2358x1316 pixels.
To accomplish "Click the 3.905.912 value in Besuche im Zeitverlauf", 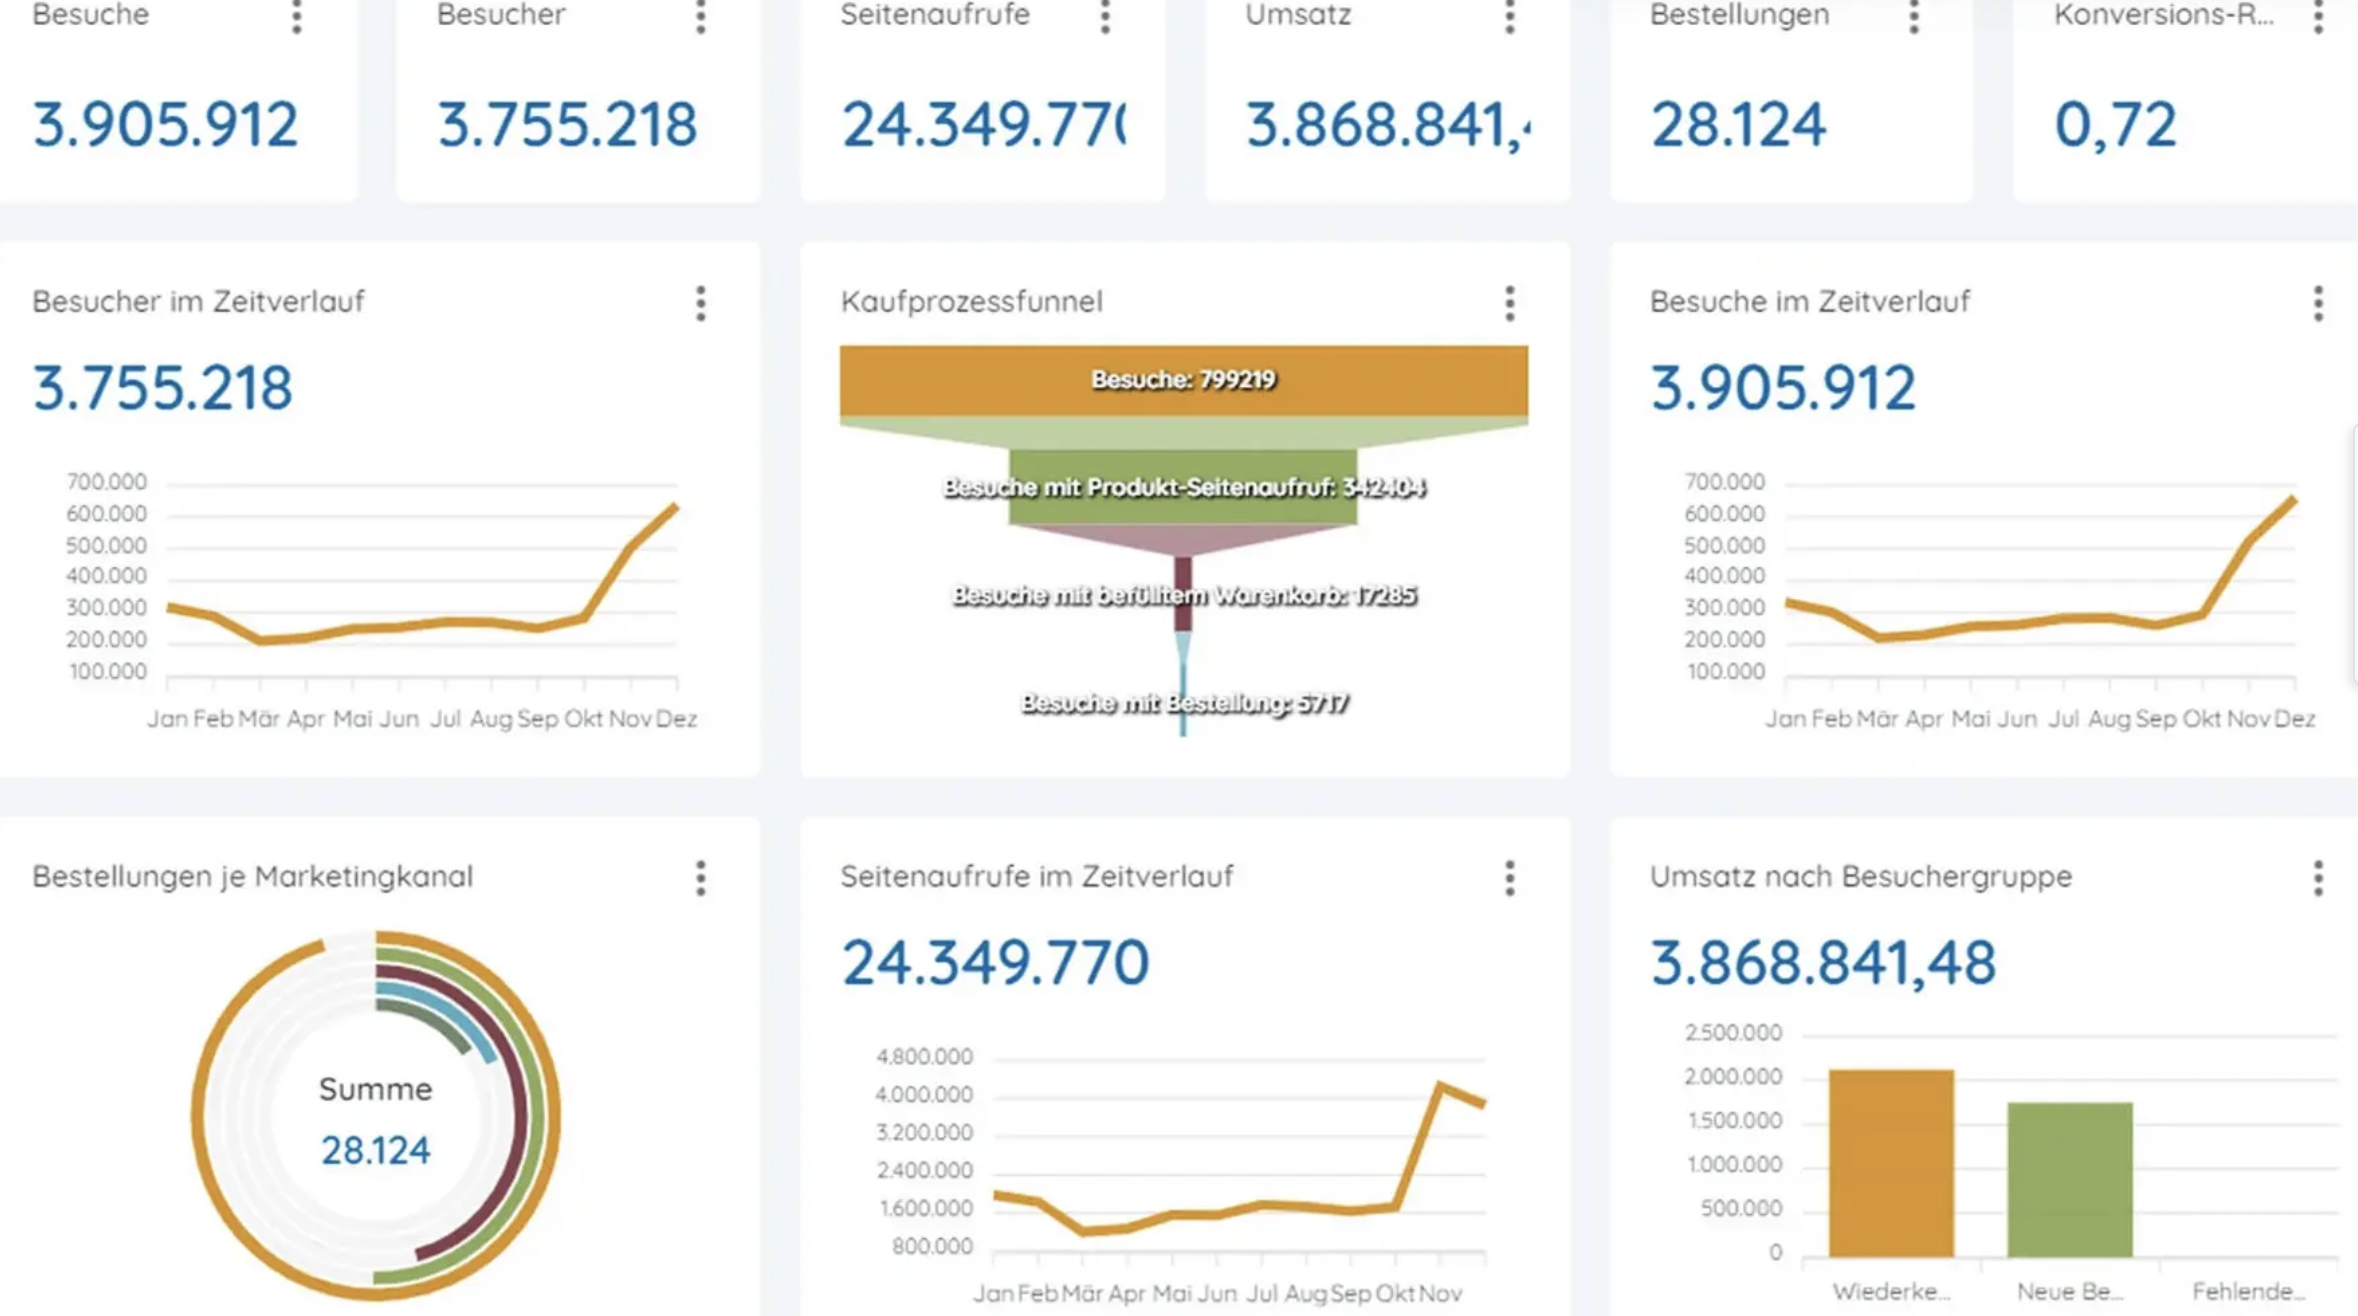I will coord(1783,388).
